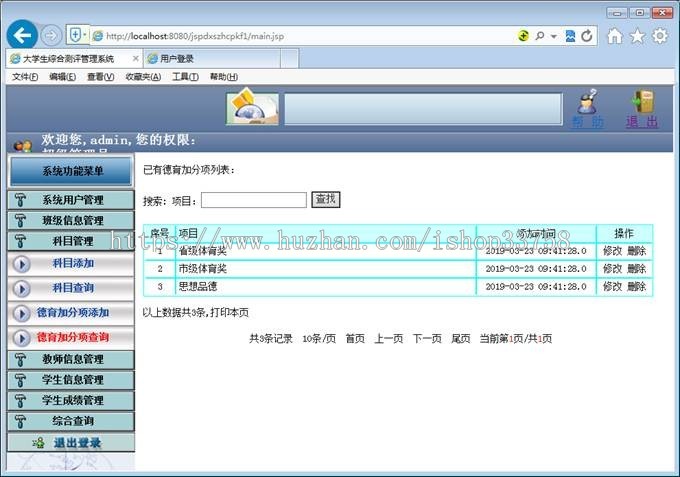The height and width of the screenshot is (477, 680).
Task: Expand the 学生成绩管理 menu section
Action: pyautogui.click(x=71, y=401)
